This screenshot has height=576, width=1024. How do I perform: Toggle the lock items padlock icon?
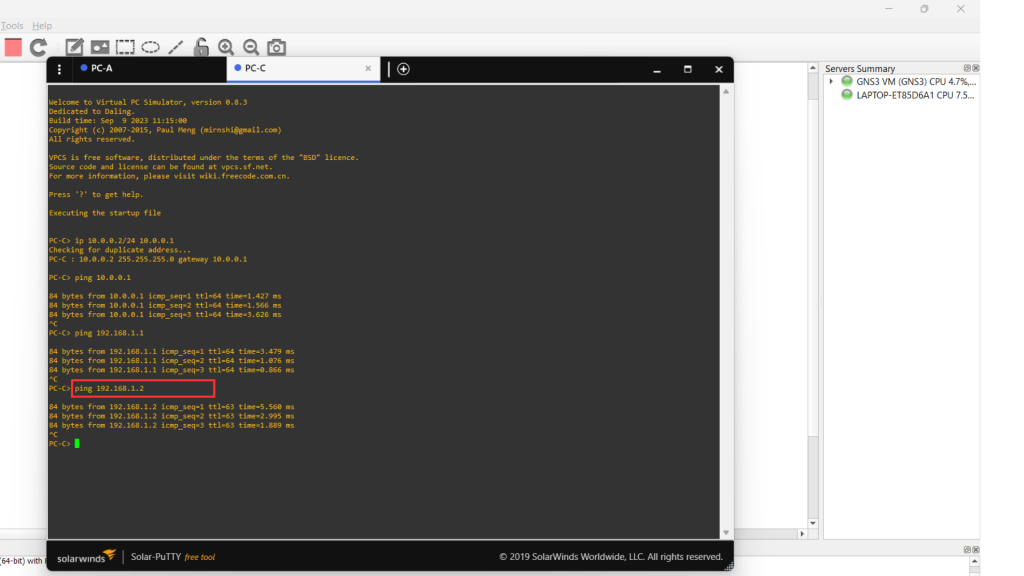pyautogui.click(x=201, y=47)
